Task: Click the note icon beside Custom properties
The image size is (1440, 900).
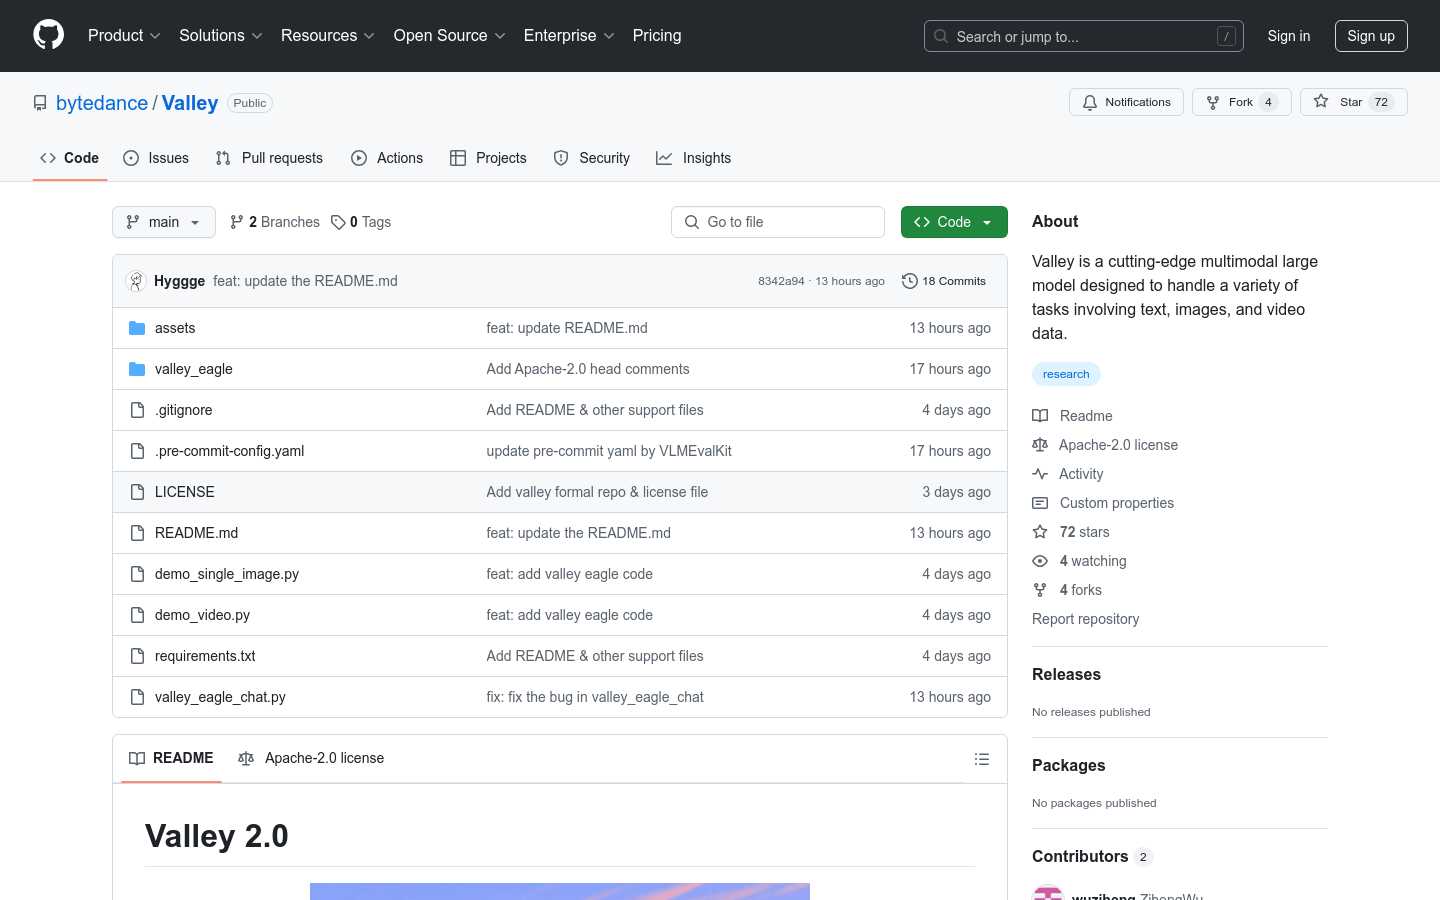Action: 1040,503
